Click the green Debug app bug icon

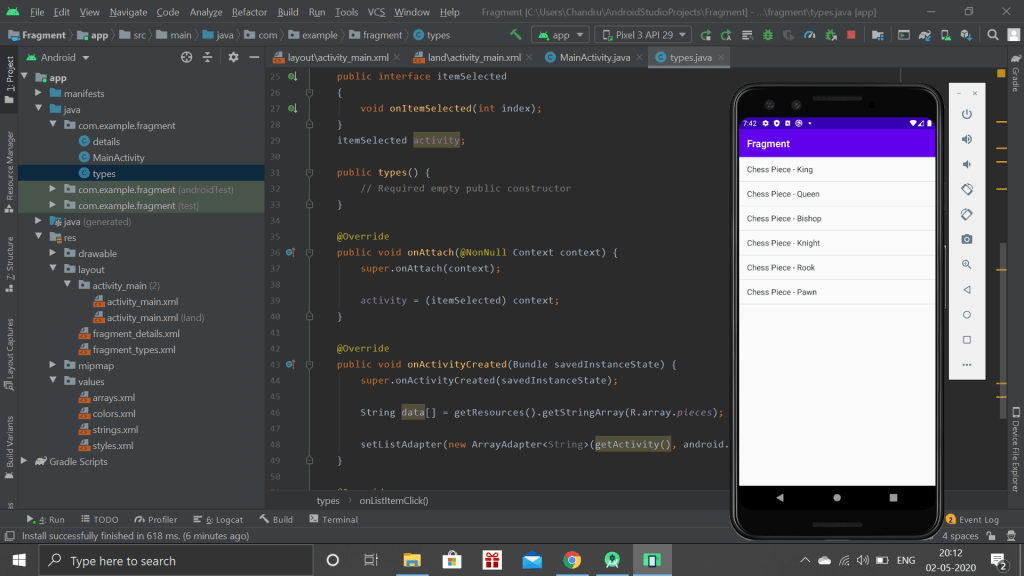click(768, 35)
